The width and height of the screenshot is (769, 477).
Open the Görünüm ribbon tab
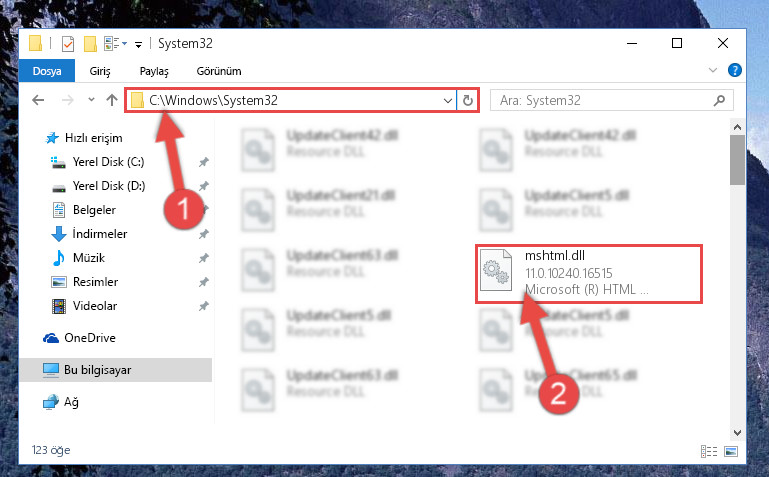pyautogui.click(x=219, y=71)
